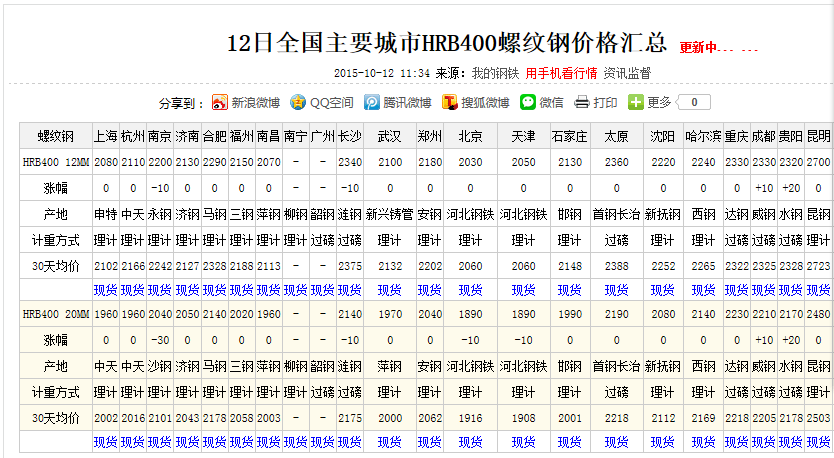Click the 上海 city column header
Screen dimensions: 834x458
[106, 136]
